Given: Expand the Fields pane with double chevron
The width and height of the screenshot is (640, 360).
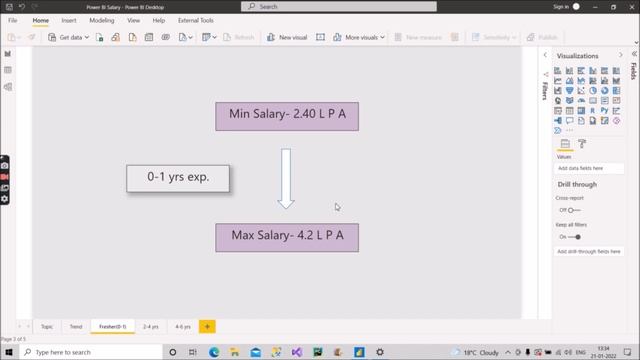Looking at the screenshot, I should click(x=634, y=54).
